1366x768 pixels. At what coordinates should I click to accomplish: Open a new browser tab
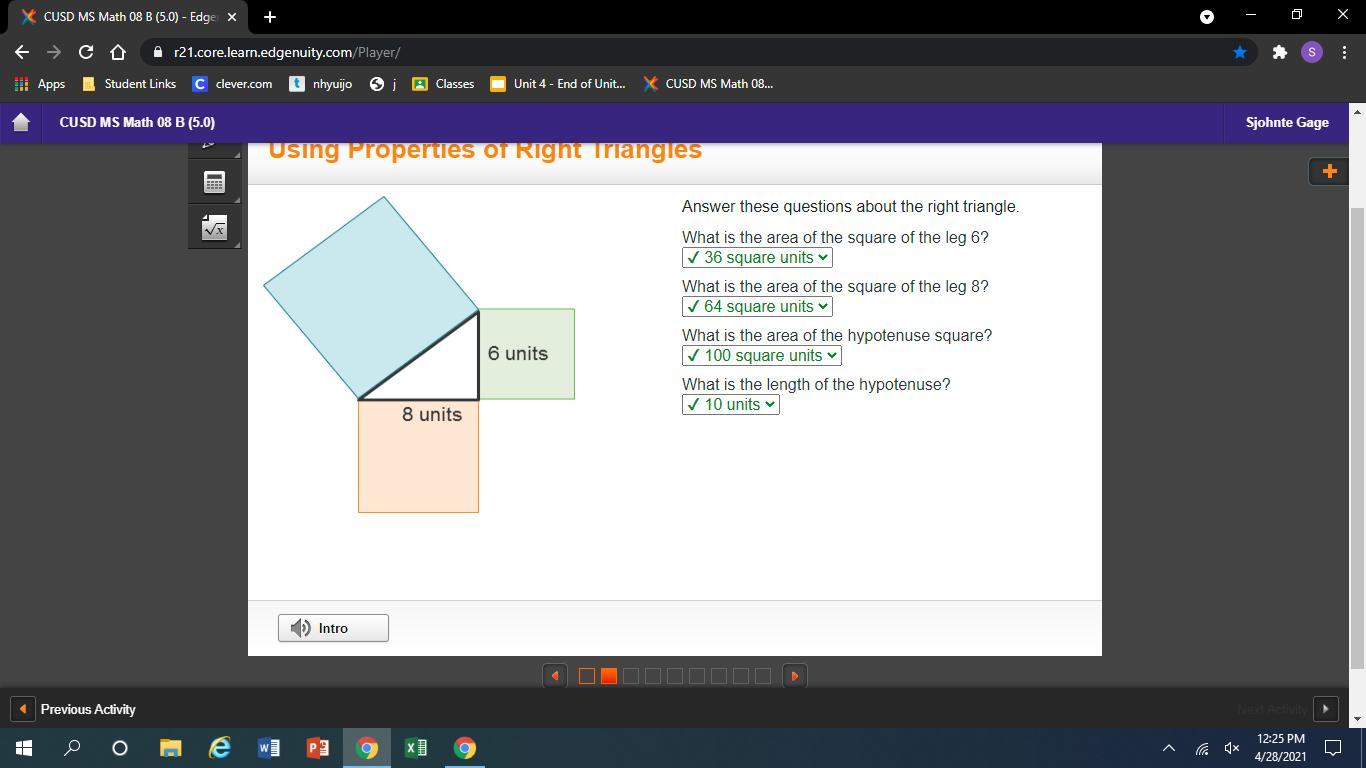pos(270,17)
